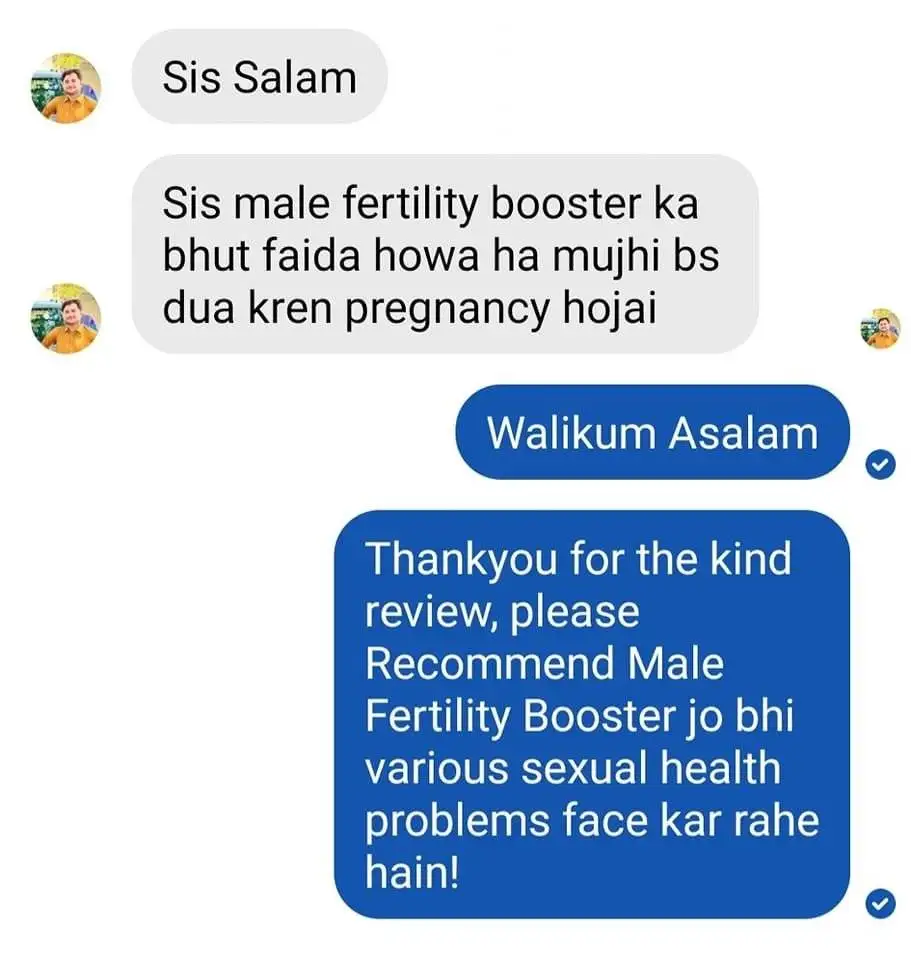
Task: Tap the delivered checkmark next to "Walikum Asalam"
Action: pos(880,465)
